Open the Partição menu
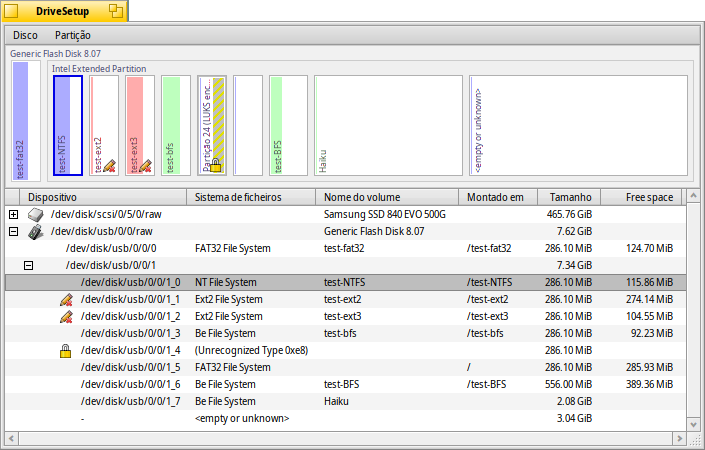The image size is (705, 450). [73, 35]
